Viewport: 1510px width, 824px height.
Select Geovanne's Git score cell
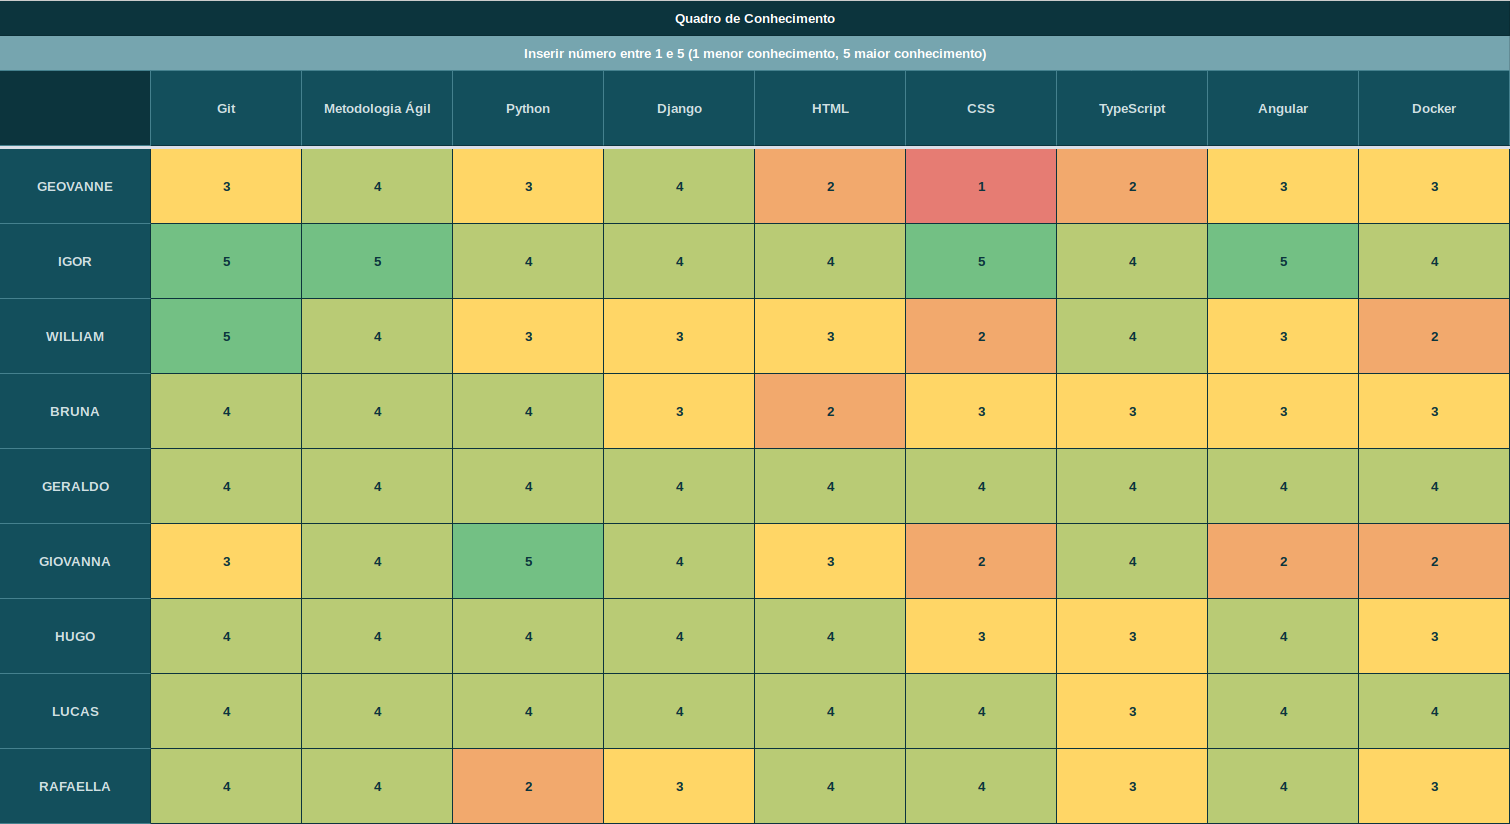click(x=226, y=186)
